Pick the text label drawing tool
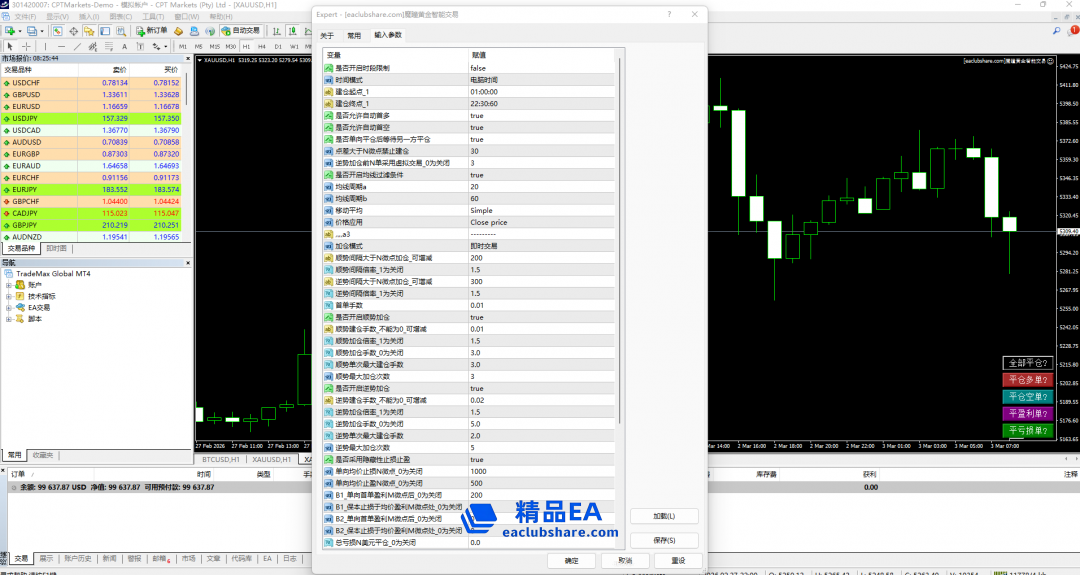Image resolution: width=1080 pixels, height=575 pixels. pyautogui.click(x=124, y=46)
